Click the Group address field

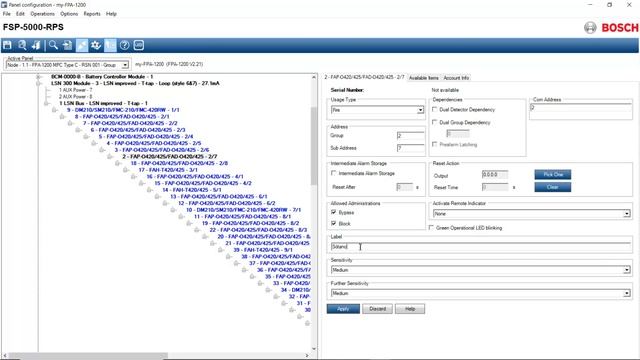click(411, 136)
